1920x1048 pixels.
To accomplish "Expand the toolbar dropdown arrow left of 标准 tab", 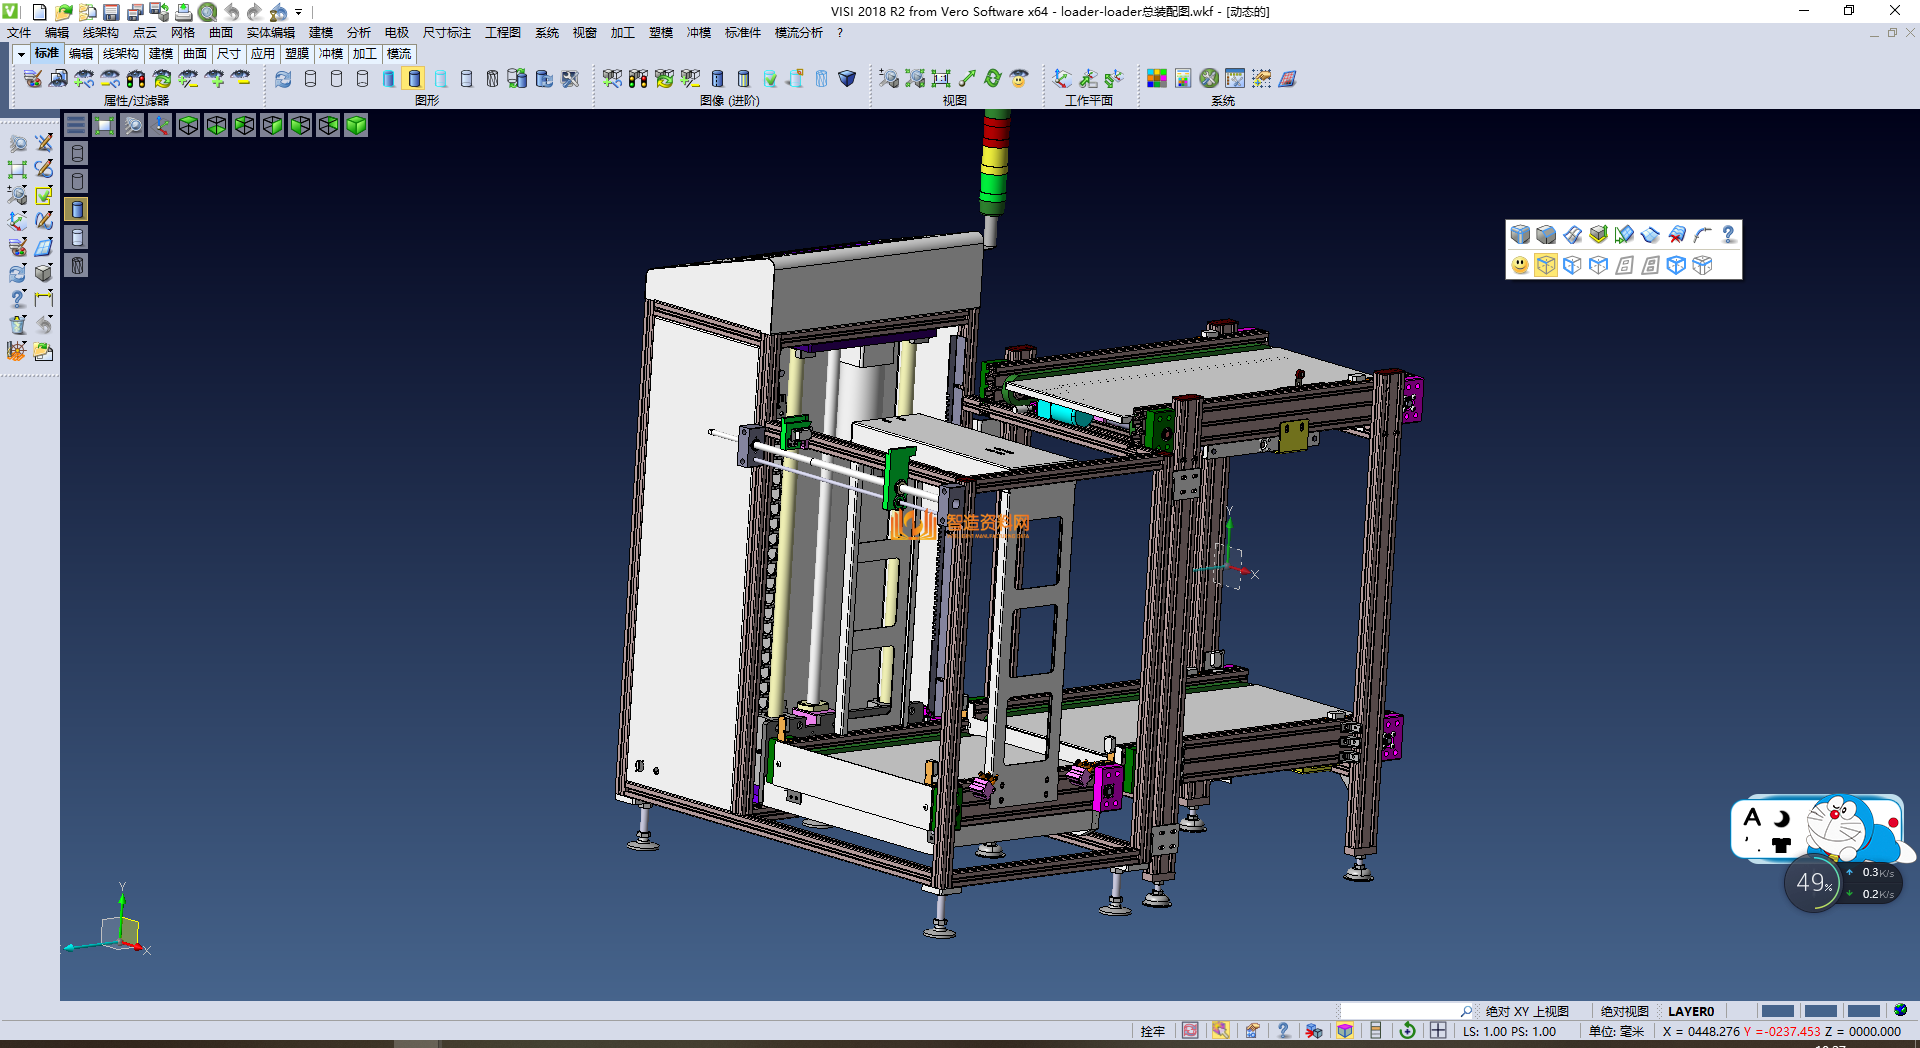I will tap(21, 54).
